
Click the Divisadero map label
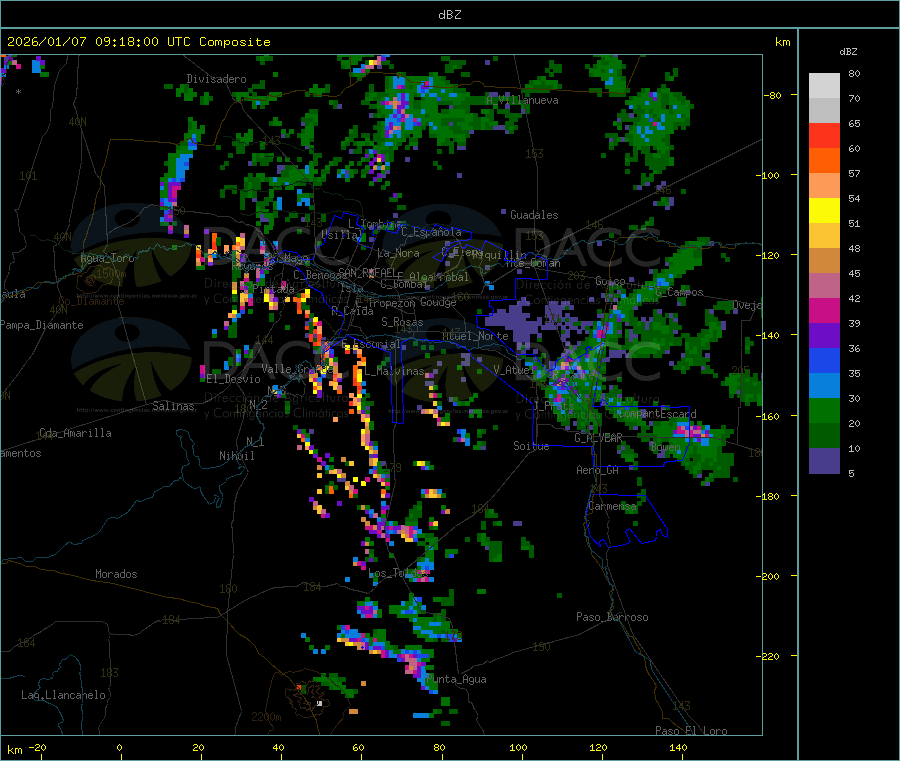(x=216, y=79)
